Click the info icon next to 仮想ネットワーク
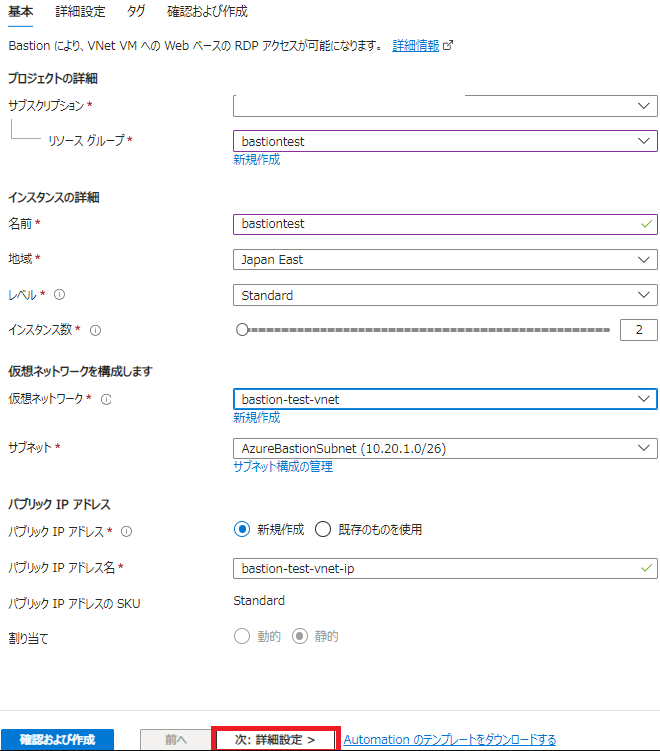660x751 pixels. (106, 399)
